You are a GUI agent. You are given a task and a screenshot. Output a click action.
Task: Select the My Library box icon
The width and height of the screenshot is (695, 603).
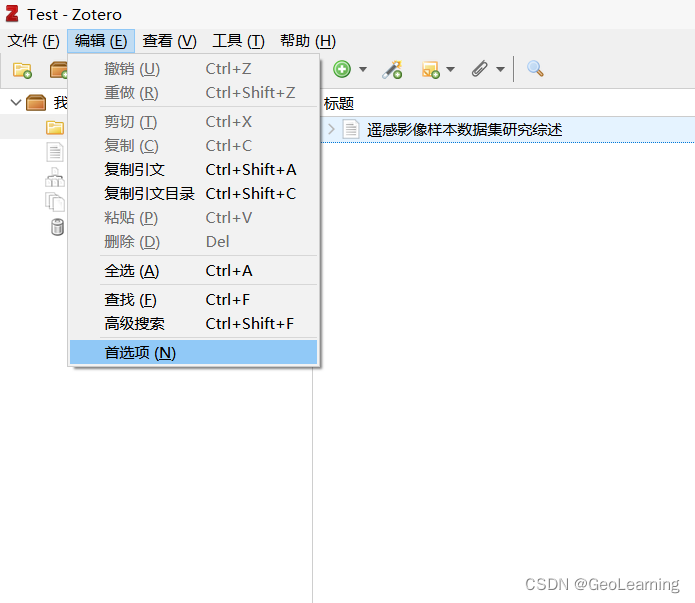pos(36,103)
